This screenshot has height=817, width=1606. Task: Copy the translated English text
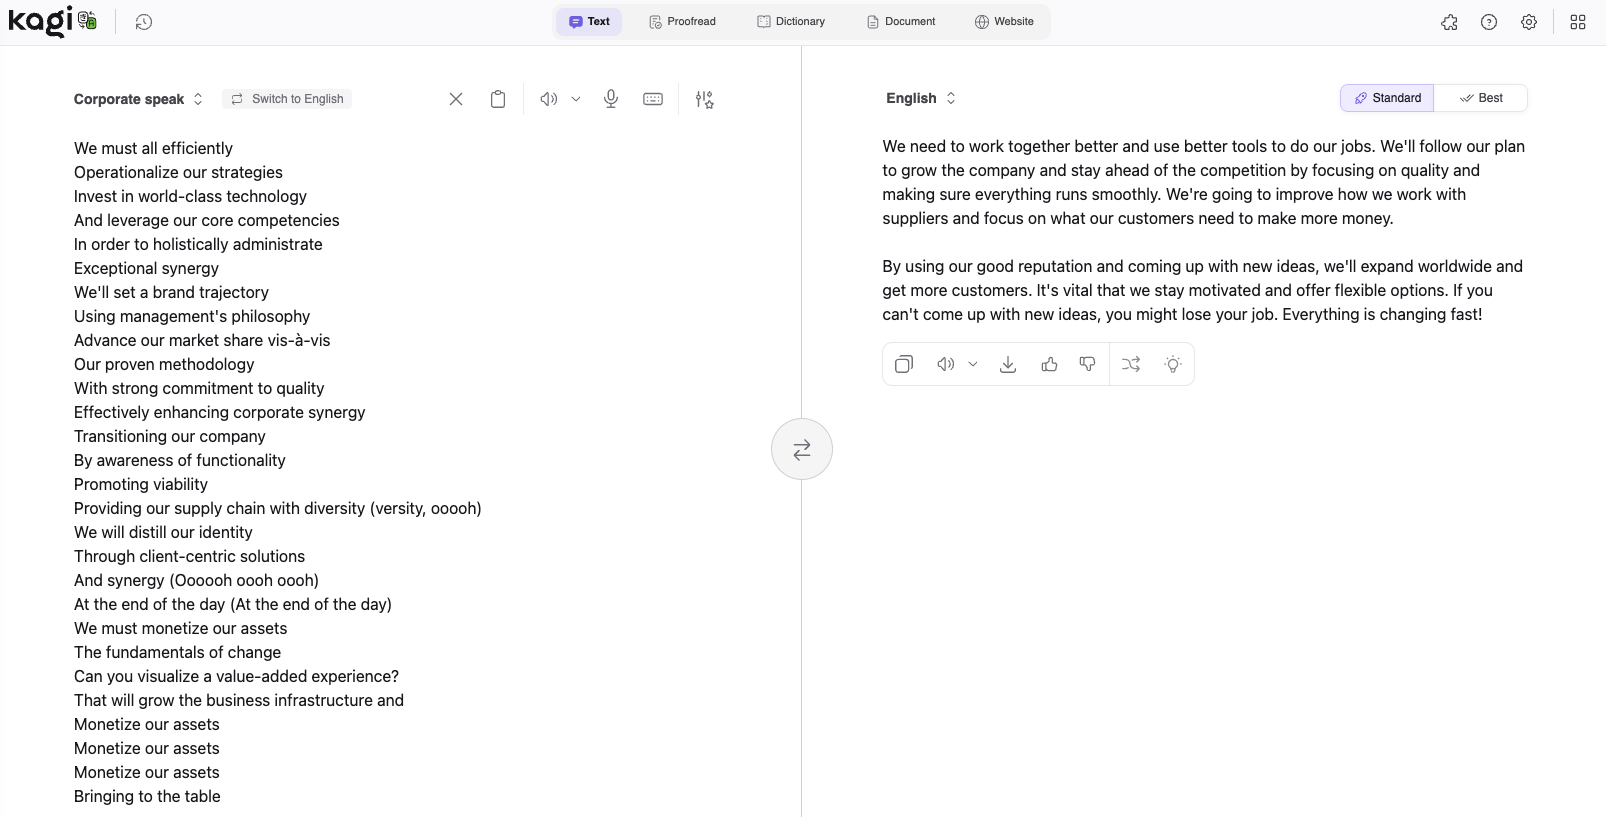click(904, 365)
